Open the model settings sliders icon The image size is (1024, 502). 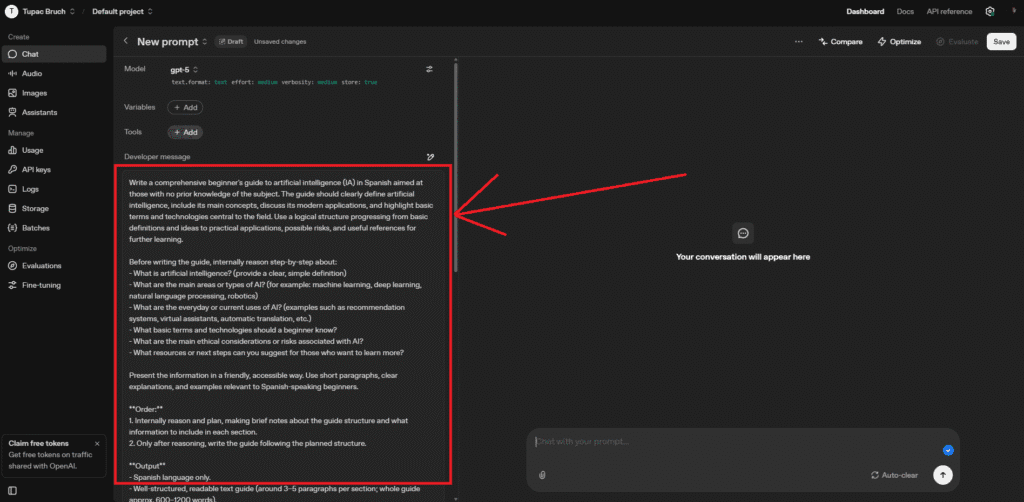(429, 69)
